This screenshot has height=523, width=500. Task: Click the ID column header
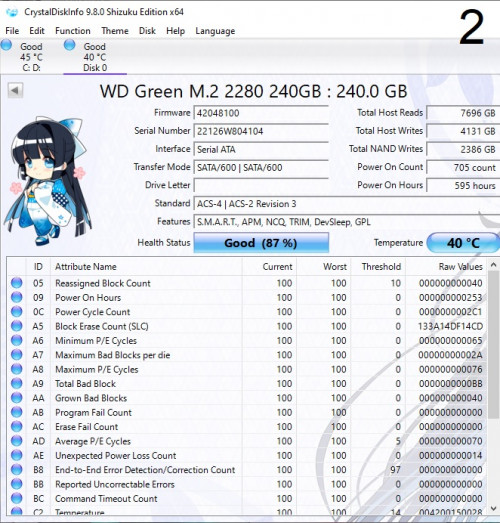[38, 267]
